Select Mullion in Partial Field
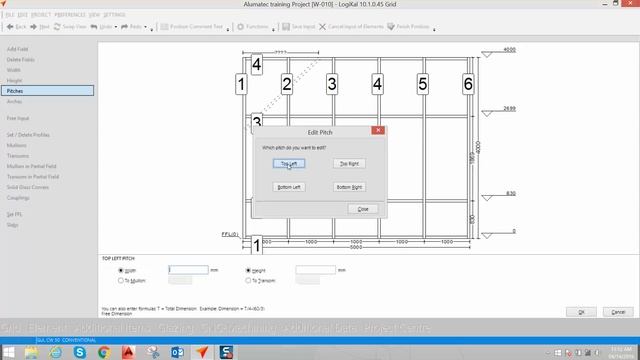640x360 pixels. click(x=31, y=167)
